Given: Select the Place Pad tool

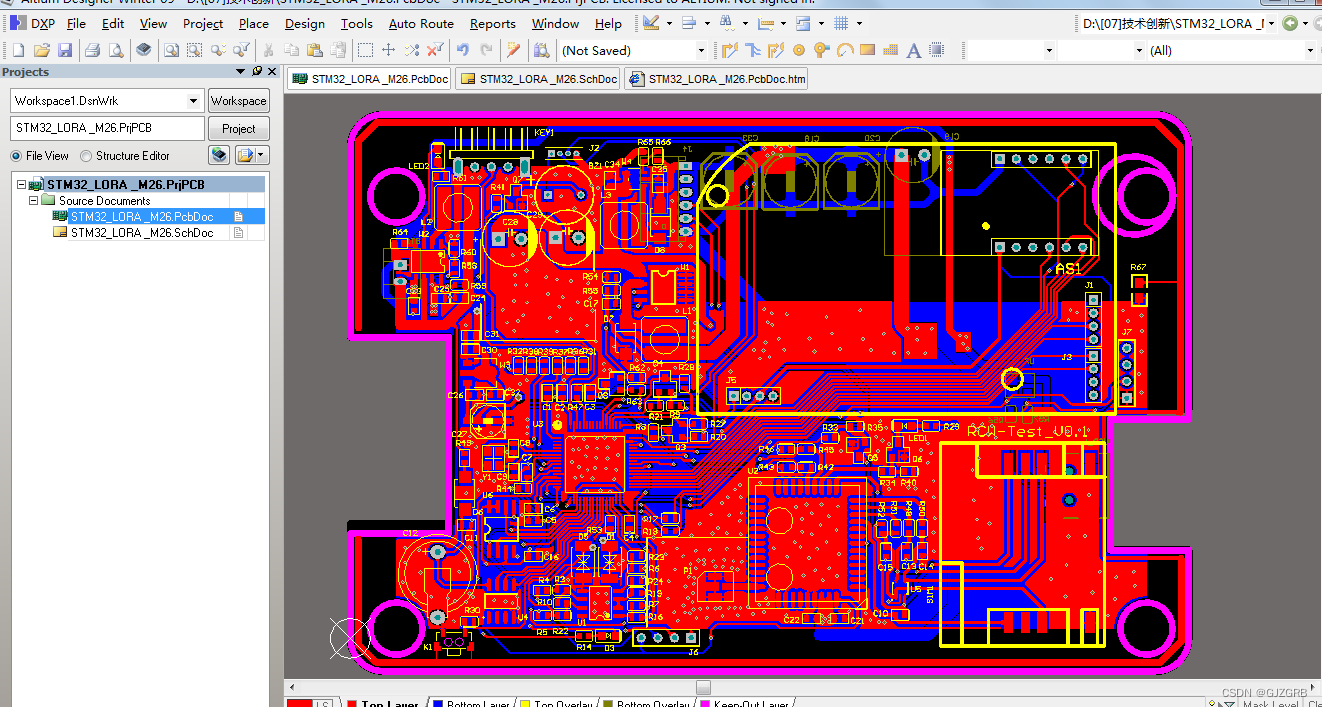Looking at the screenshot, I should (798, 50).
